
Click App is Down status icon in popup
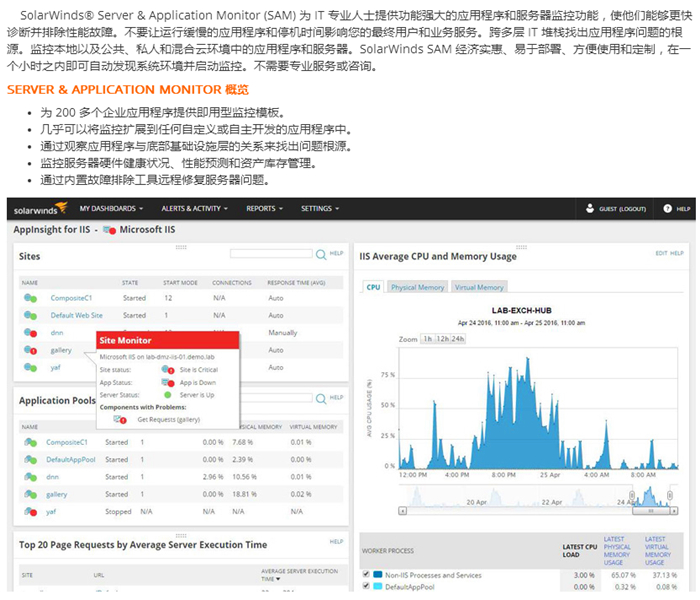tap(168, 383)
